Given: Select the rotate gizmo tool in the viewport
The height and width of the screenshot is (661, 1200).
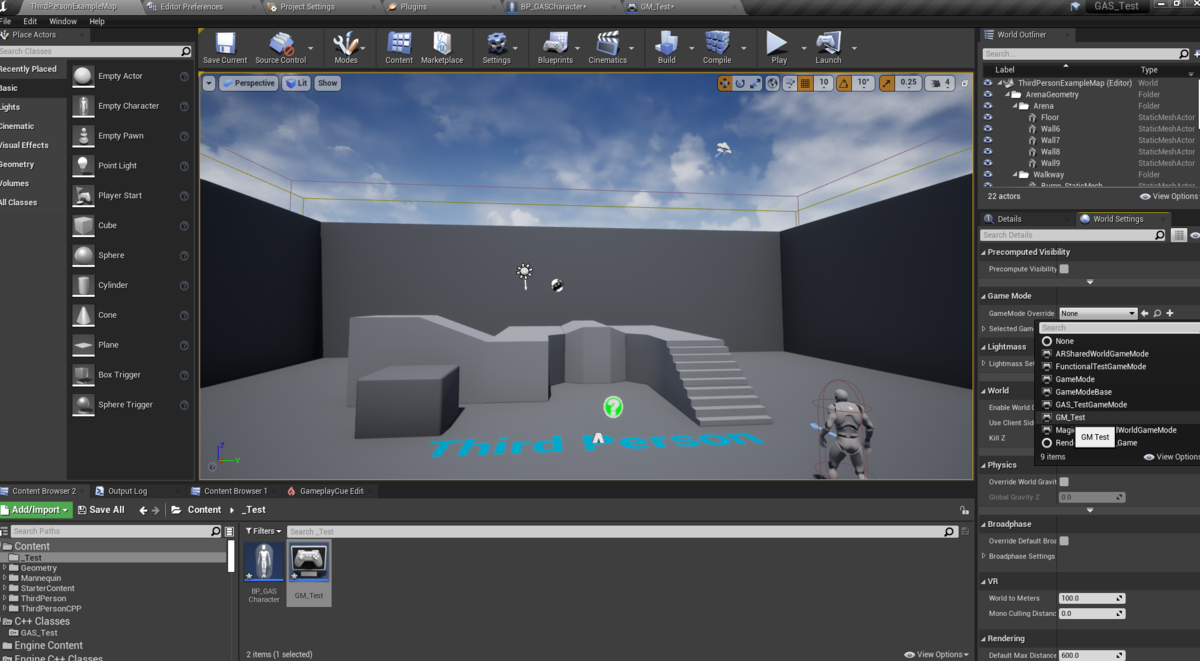Looking at the screenshot, I should pos(740,83).
